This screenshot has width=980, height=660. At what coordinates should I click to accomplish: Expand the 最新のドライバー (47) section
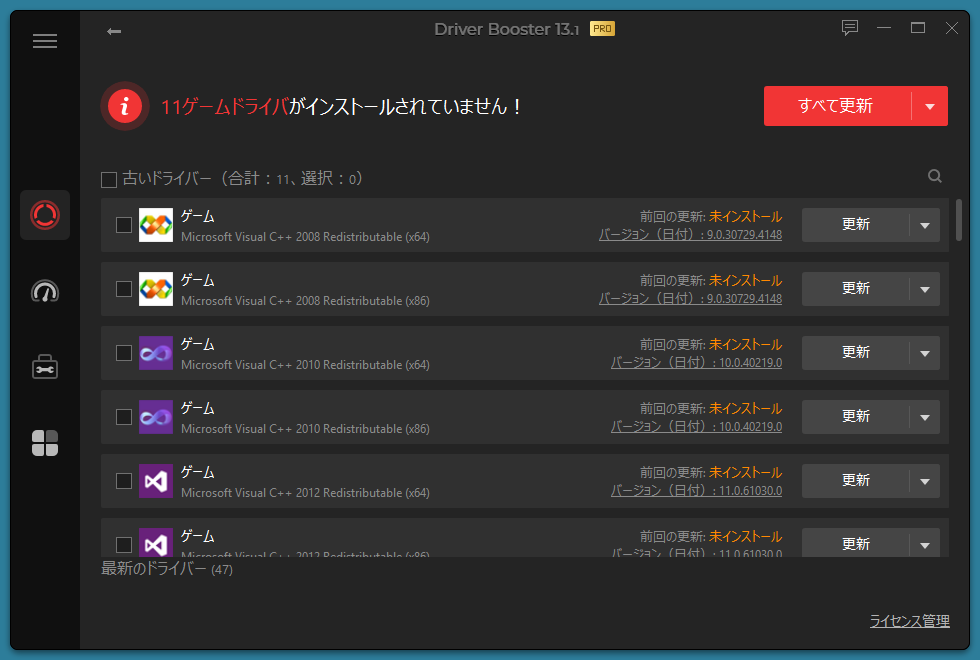[166, 569]
